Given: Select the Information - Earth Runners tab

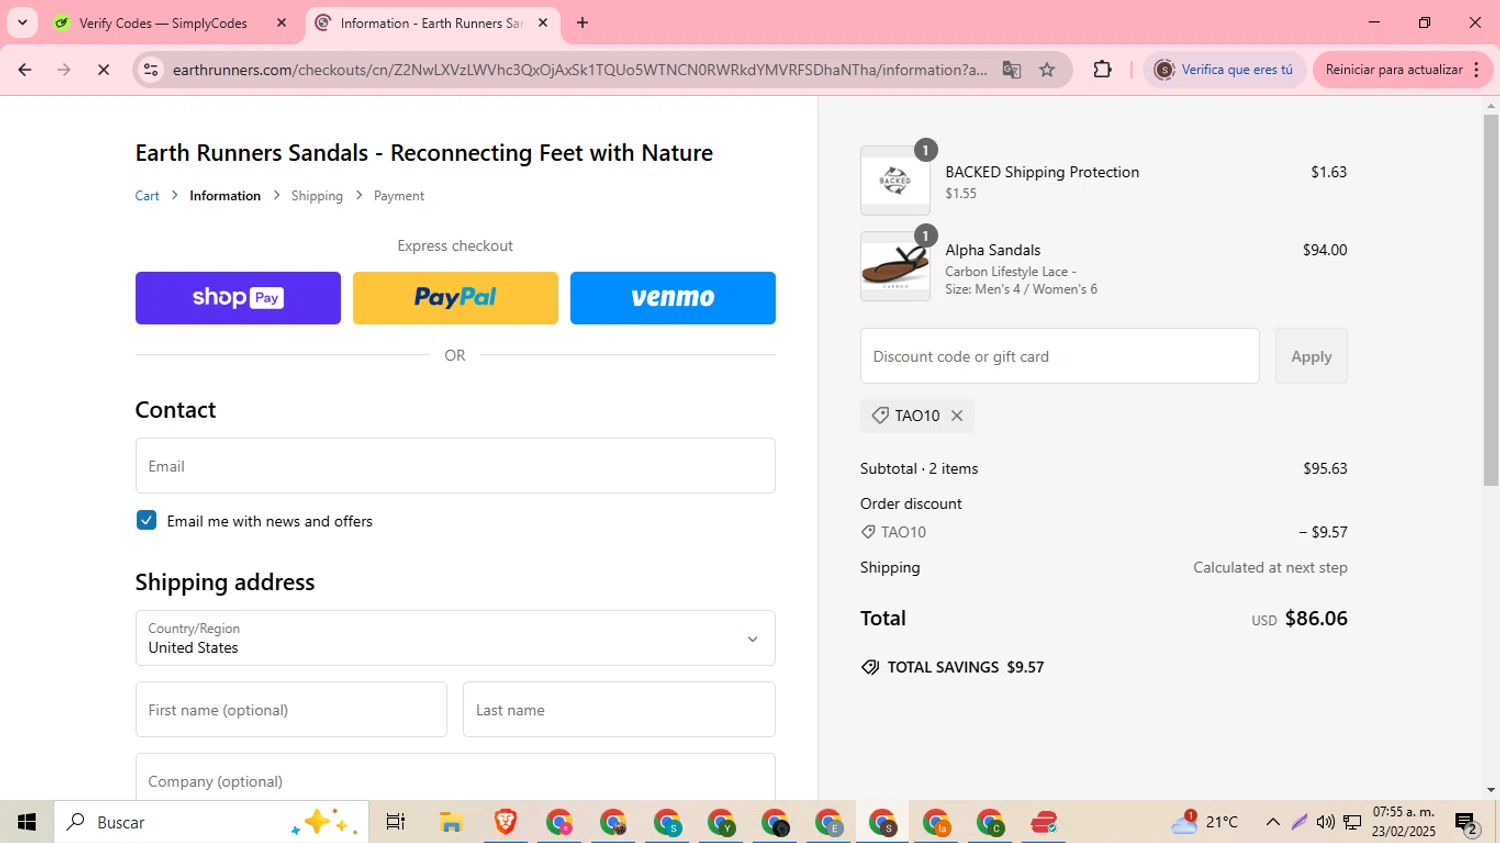Looking at the screenshot, I should [430, 23].
